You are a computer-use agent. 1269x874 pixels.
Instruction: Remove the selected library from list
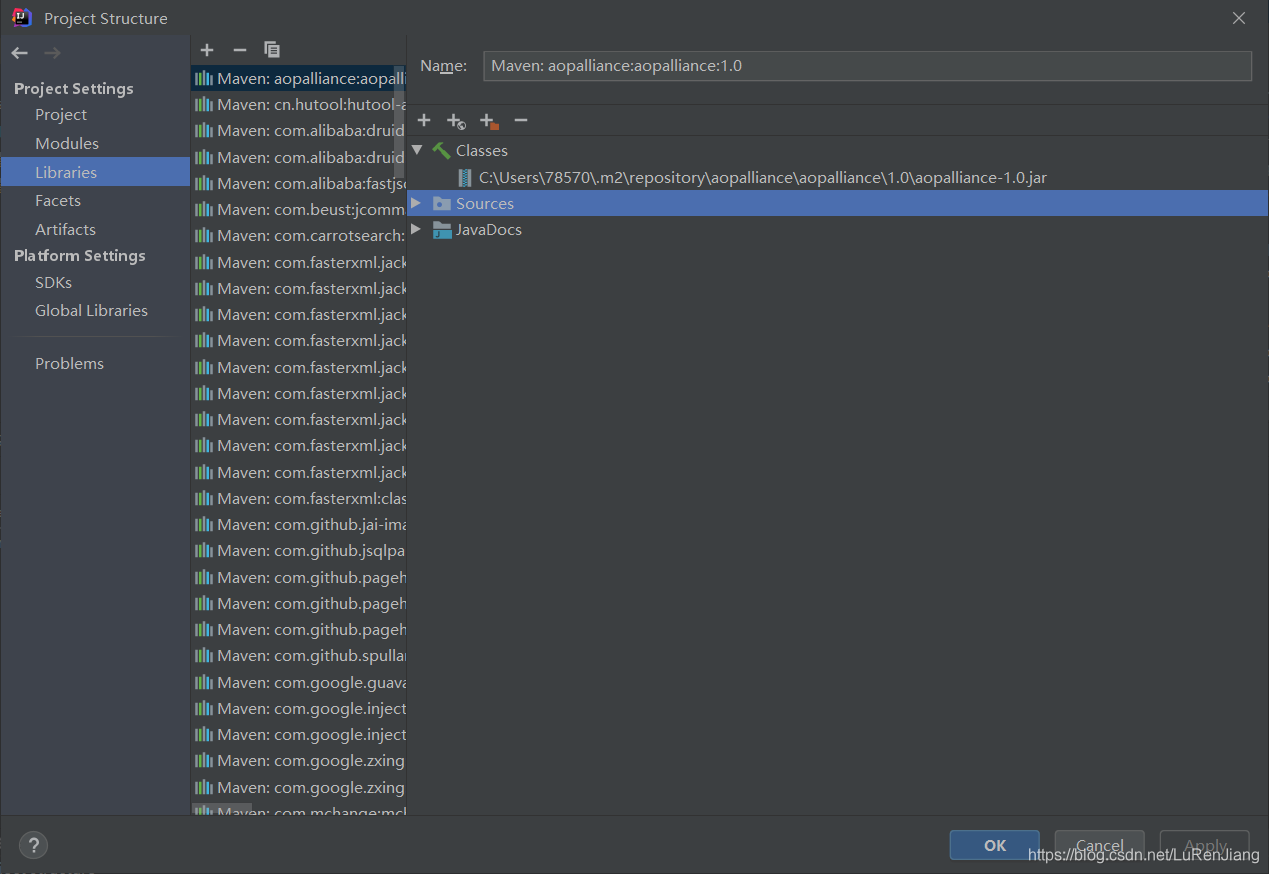click(239, 50)
